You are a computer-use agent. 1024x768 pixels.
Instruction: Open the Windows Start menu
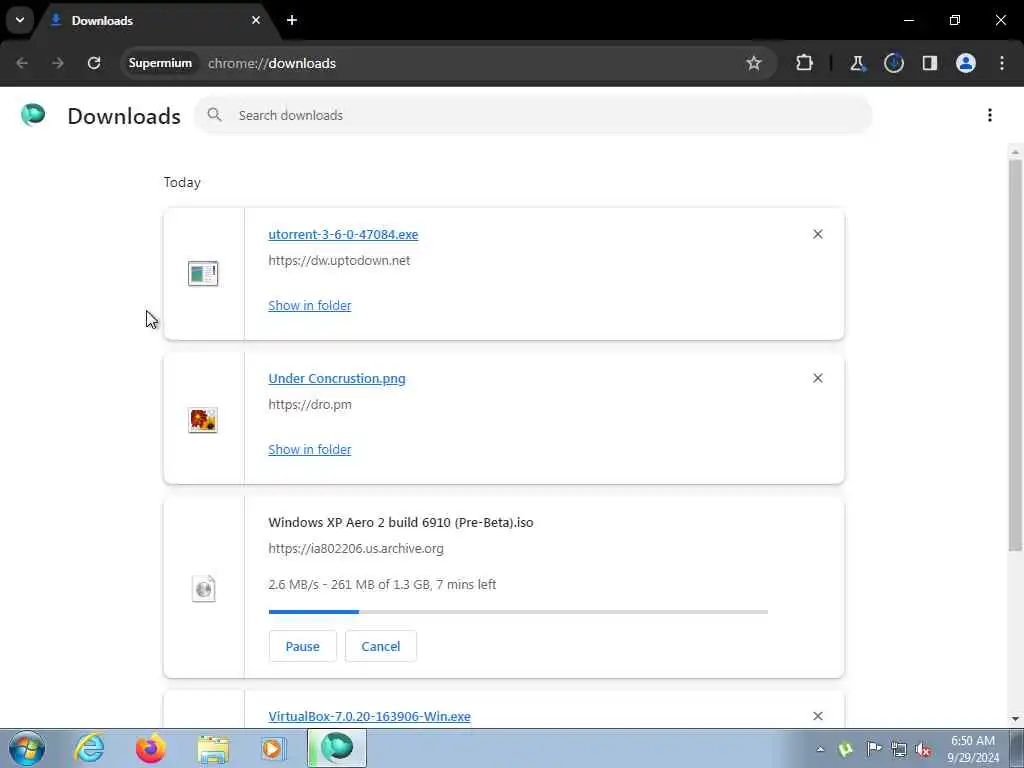click(27, 748)
